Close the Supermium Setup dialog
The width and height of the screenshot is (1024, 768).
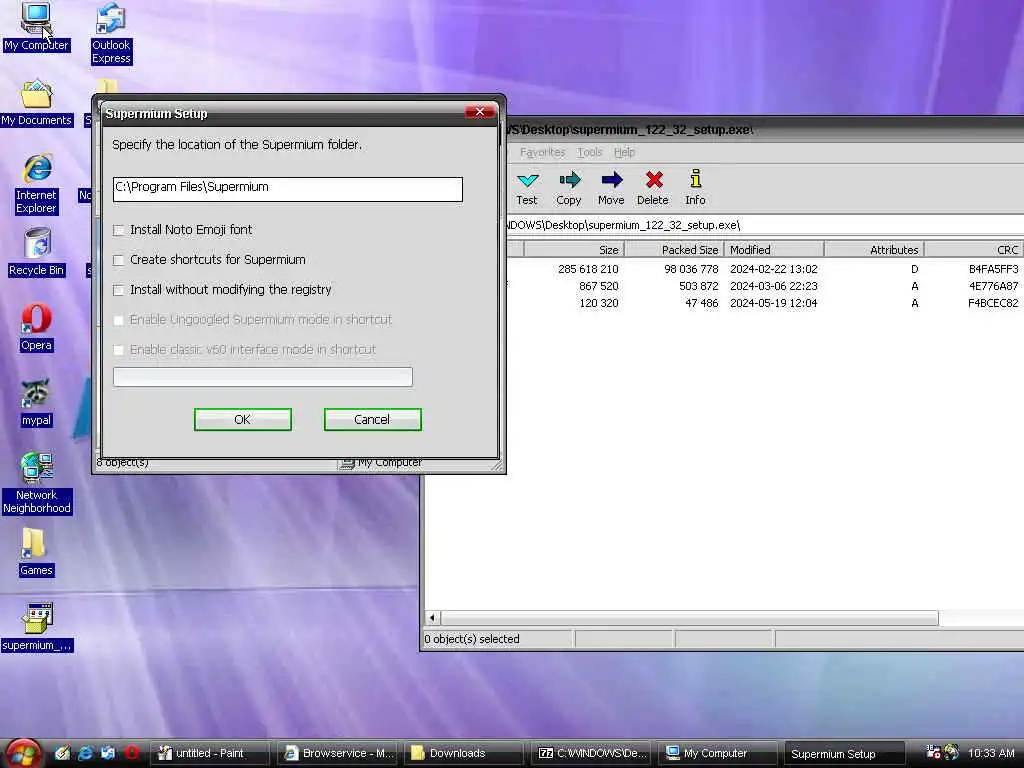click(x=479, y=112)
